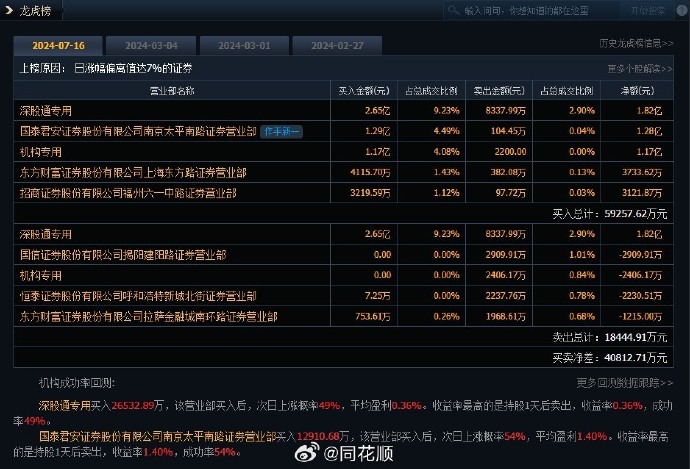The height and width of the screenshot is (469, 690).
Task: Click the 营业部名称 column header
Action: click(172, 91)
